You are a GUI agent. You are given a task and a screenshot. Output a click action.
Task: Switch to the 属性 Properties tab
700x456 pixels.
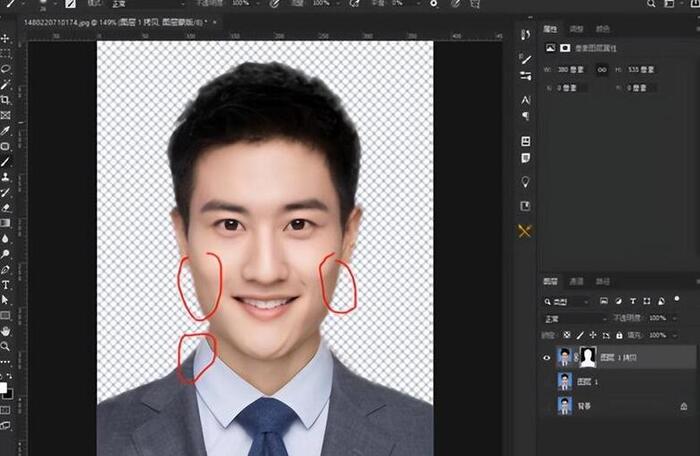[x=550, y=29]
